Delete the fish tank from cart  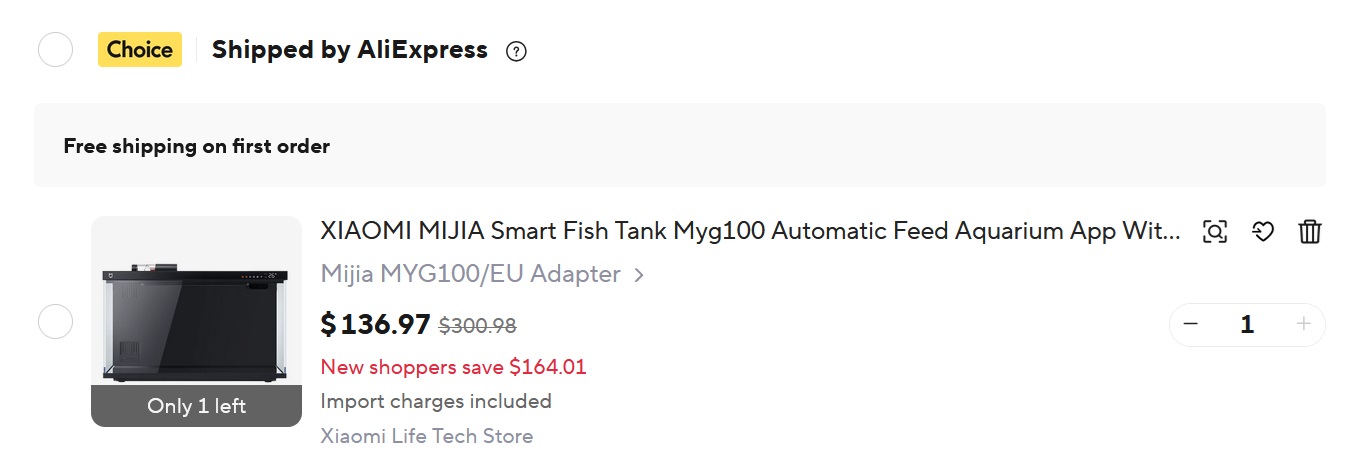tap(1310, 232)
